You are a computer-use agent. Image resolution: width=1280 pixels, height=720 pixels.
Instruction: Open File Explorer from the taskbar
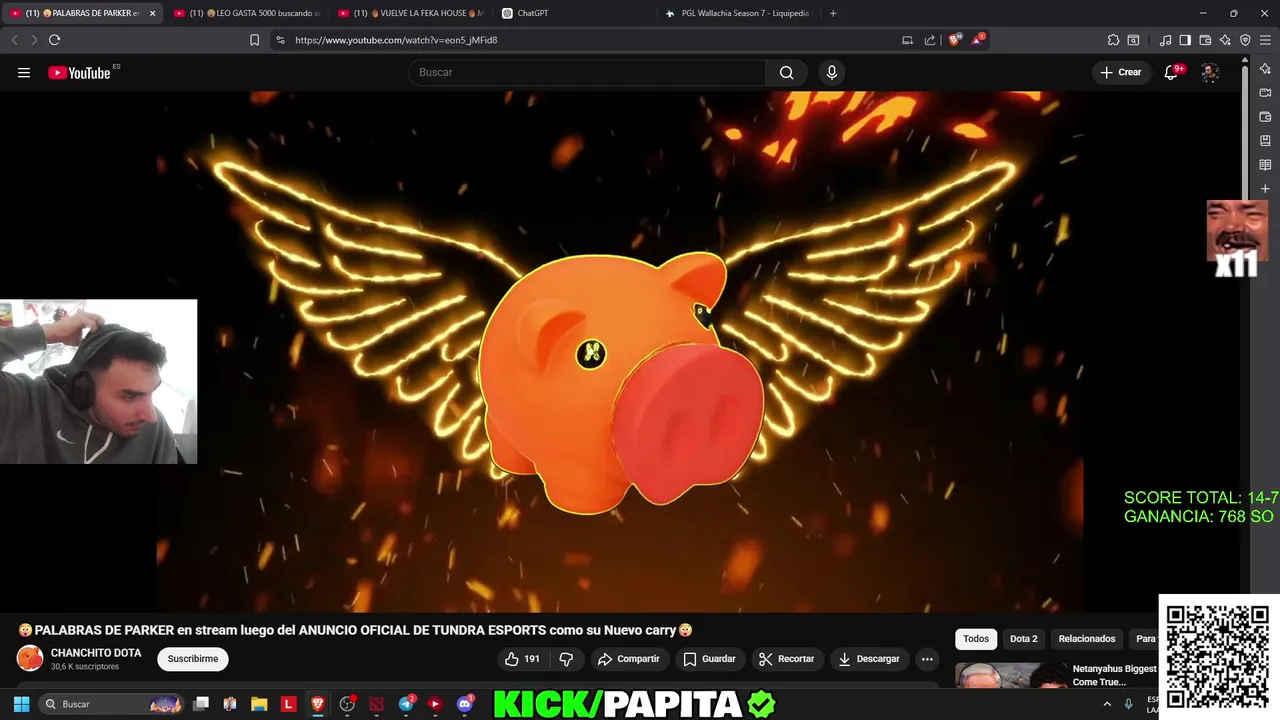click(x=259, y=704)
